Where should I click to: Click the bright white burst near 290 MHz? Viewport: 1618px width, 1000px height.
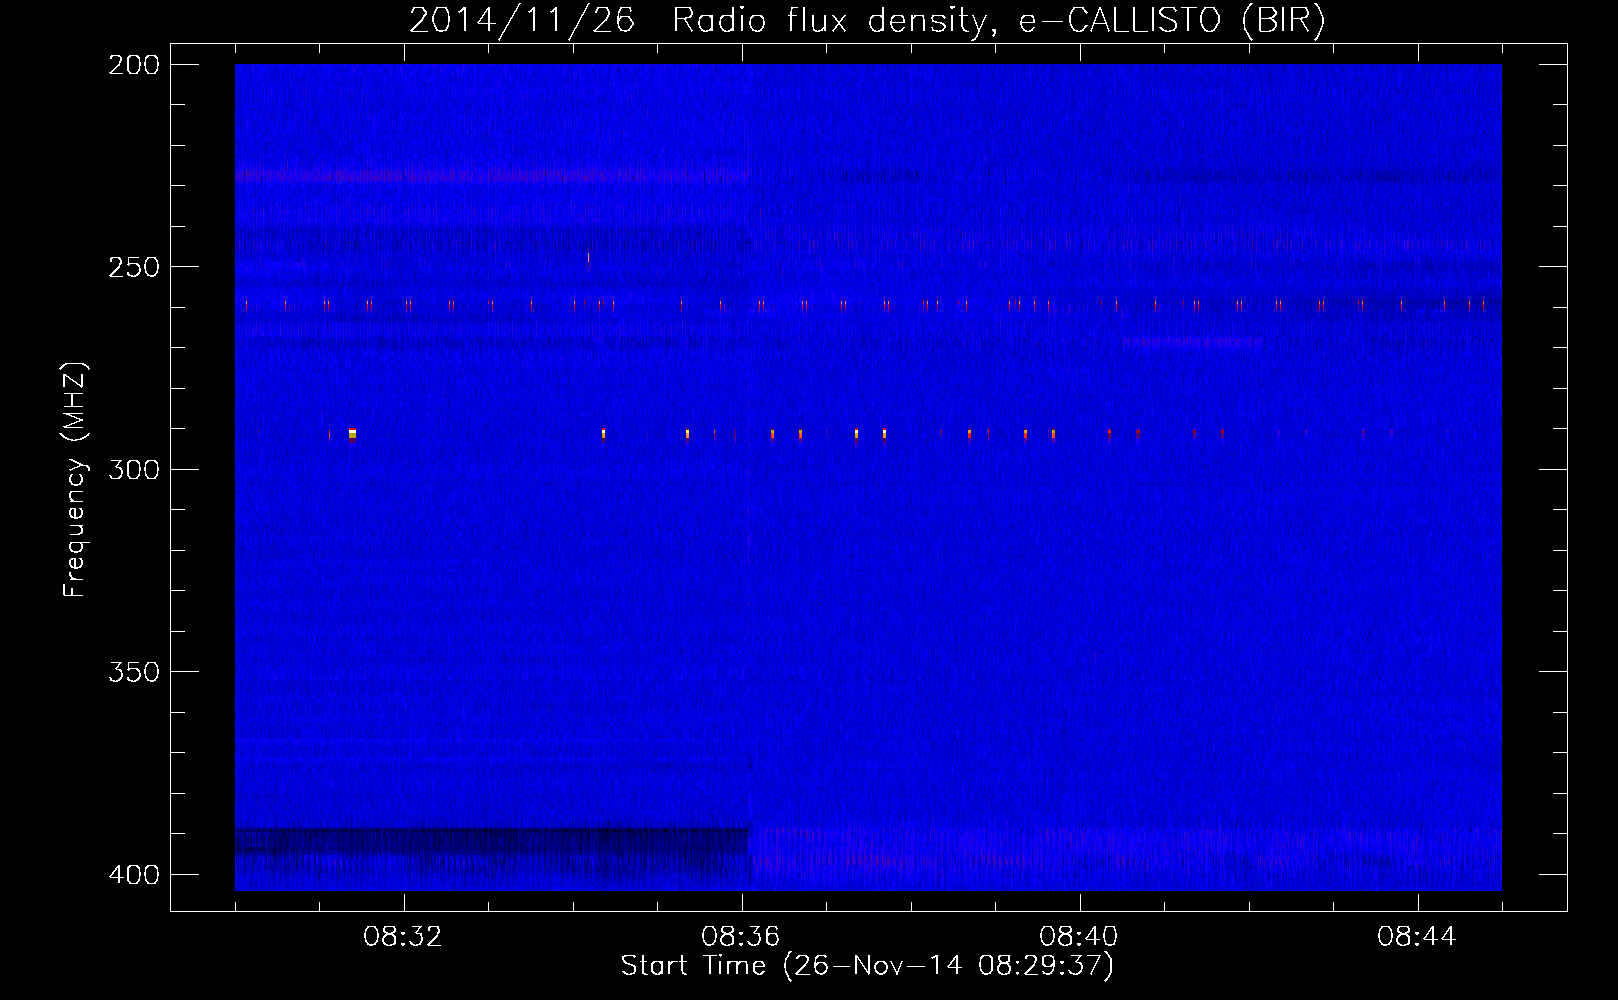pyautogui.click(x=352, y=434)
